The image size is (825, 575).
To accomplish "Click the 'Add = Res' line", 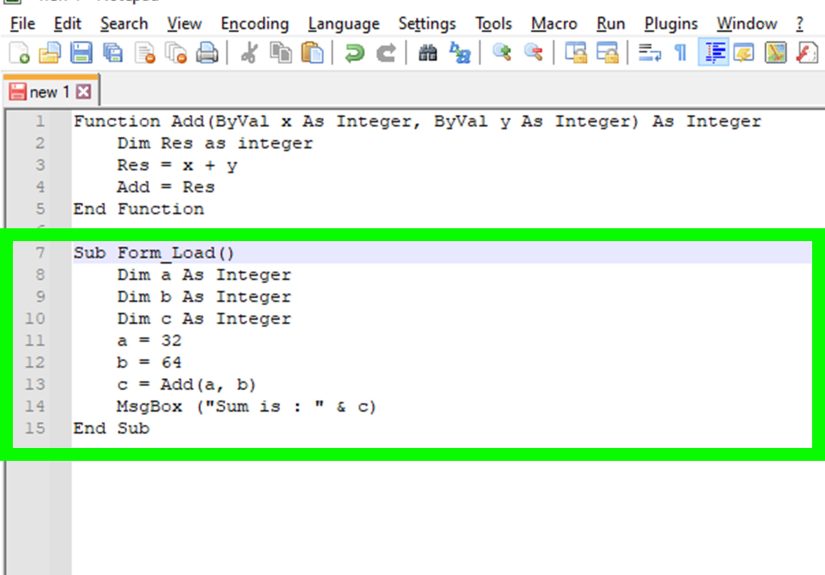I will (166, 187).
